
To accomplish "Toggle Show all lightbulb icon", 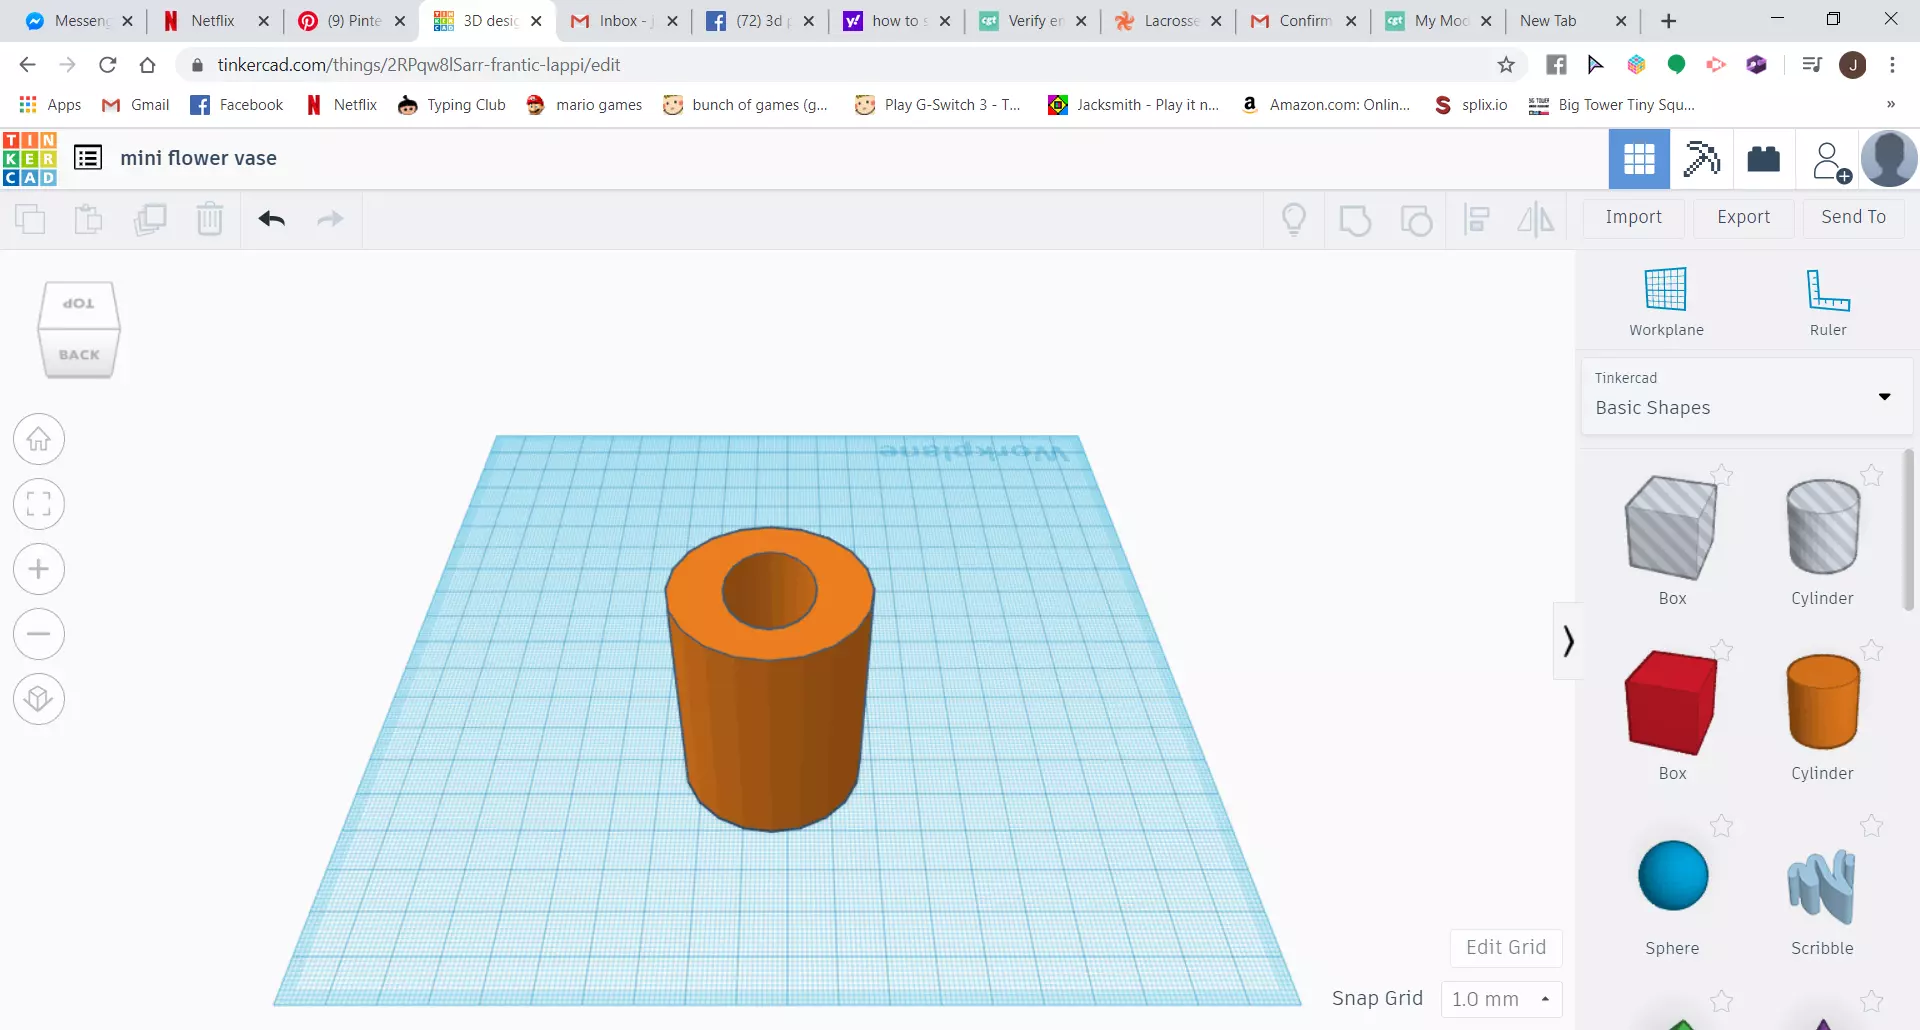I will click(1294, 219).
